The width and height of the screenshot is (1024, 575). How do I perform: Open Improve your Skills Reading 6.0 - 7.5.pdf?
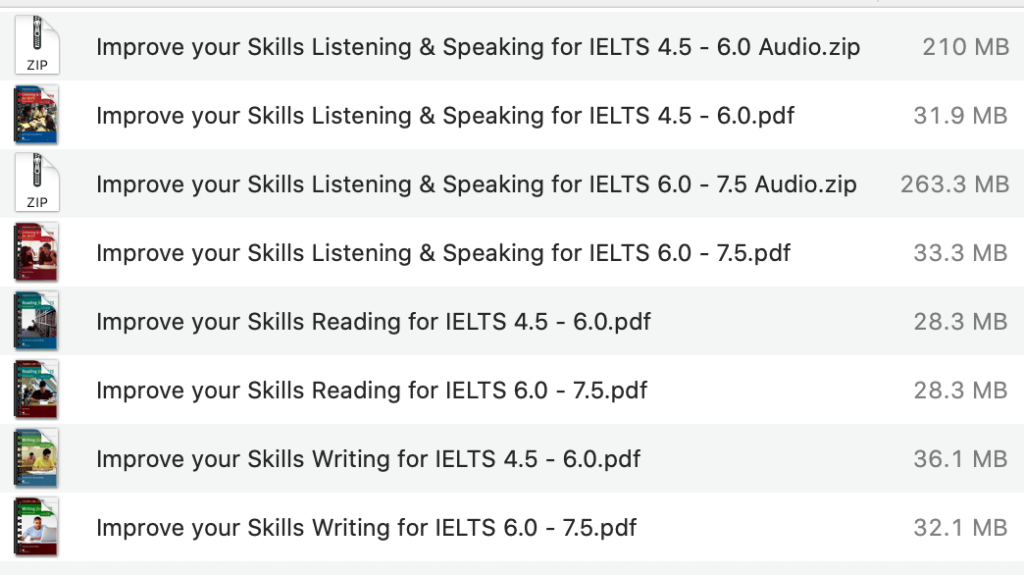pos(371,390)
